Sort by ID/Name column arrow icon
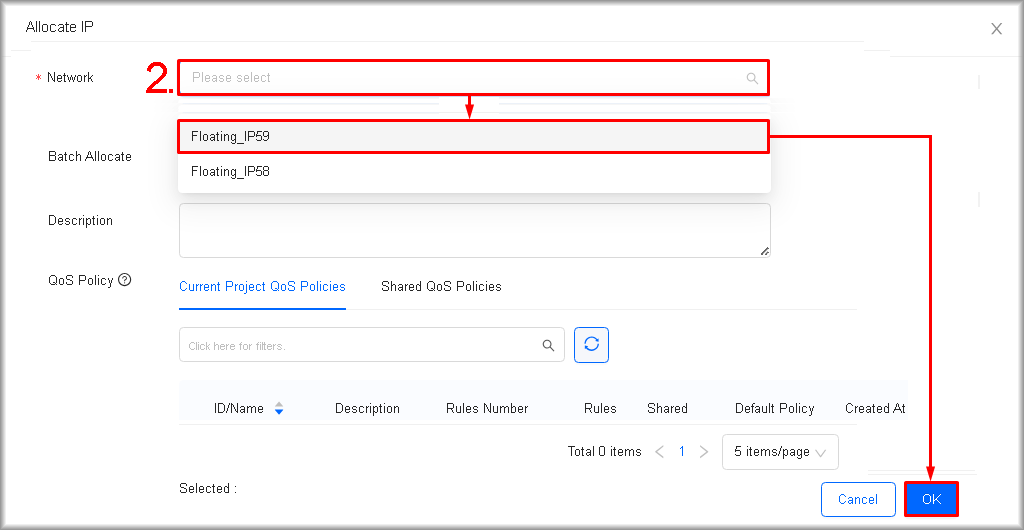This screenshot has height=530, width=1024. click(x=279, y=408)
